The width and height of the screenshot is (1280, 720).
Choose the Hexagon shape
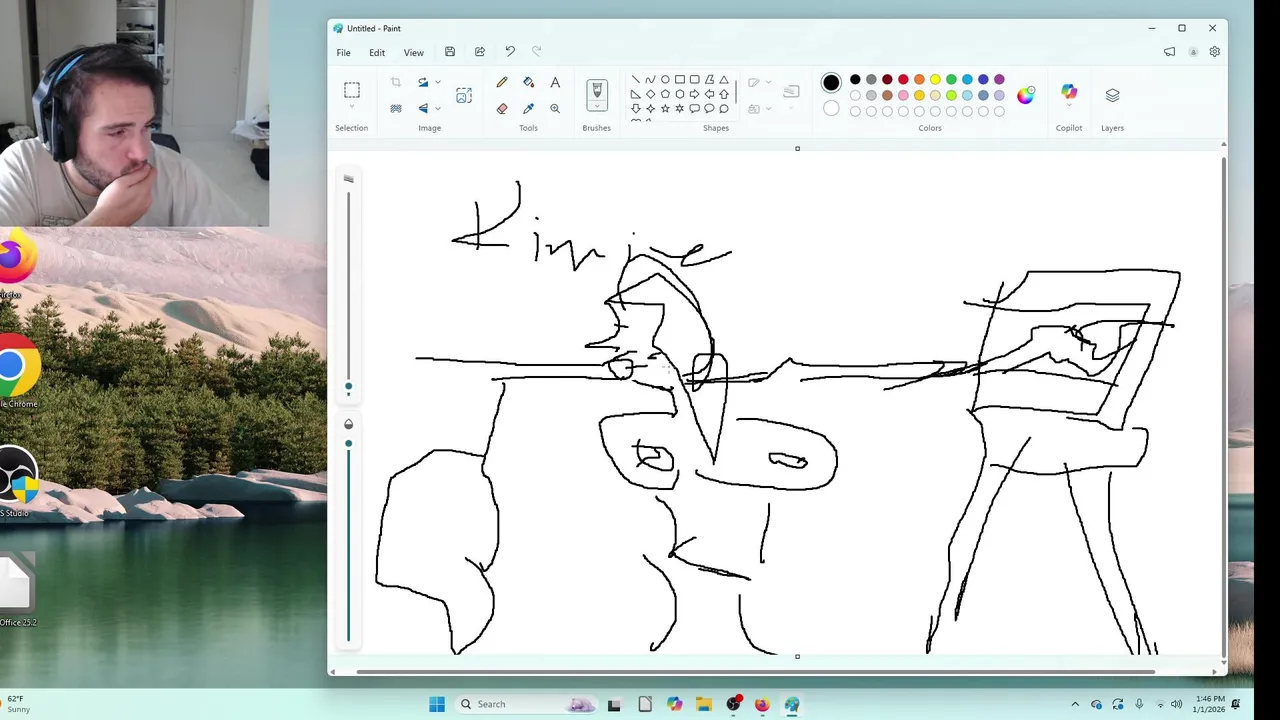pyautogui.click(x=680, y=94)
